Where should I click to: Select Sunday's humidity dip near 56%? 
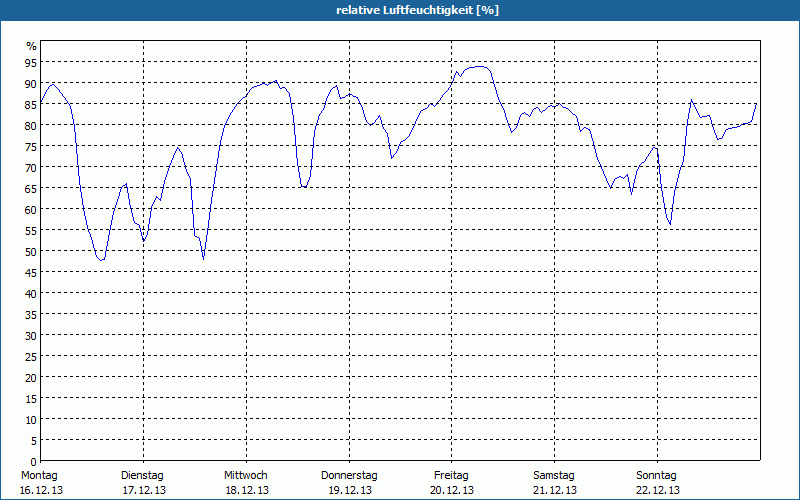click(x=670, y=225)
